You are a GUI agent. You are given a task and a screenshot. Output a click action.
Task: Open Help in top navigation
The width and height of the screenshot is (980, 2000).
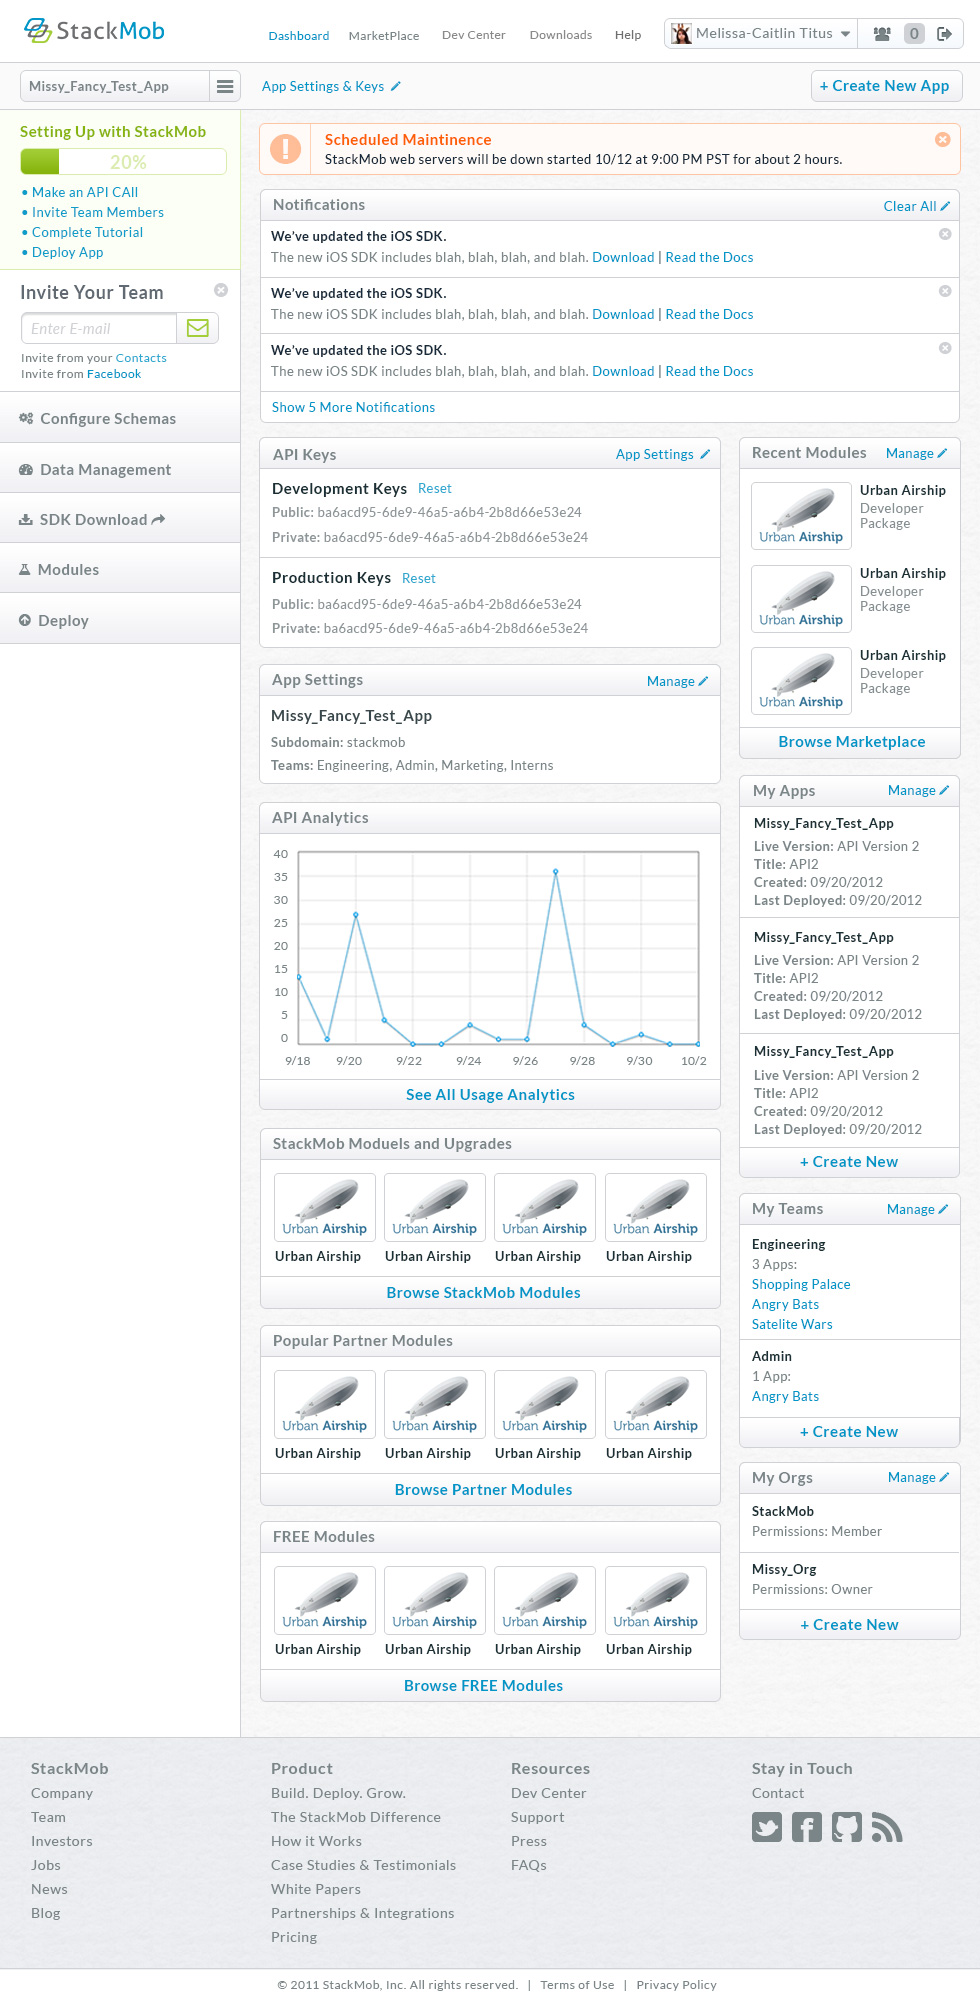pos(628,35)
